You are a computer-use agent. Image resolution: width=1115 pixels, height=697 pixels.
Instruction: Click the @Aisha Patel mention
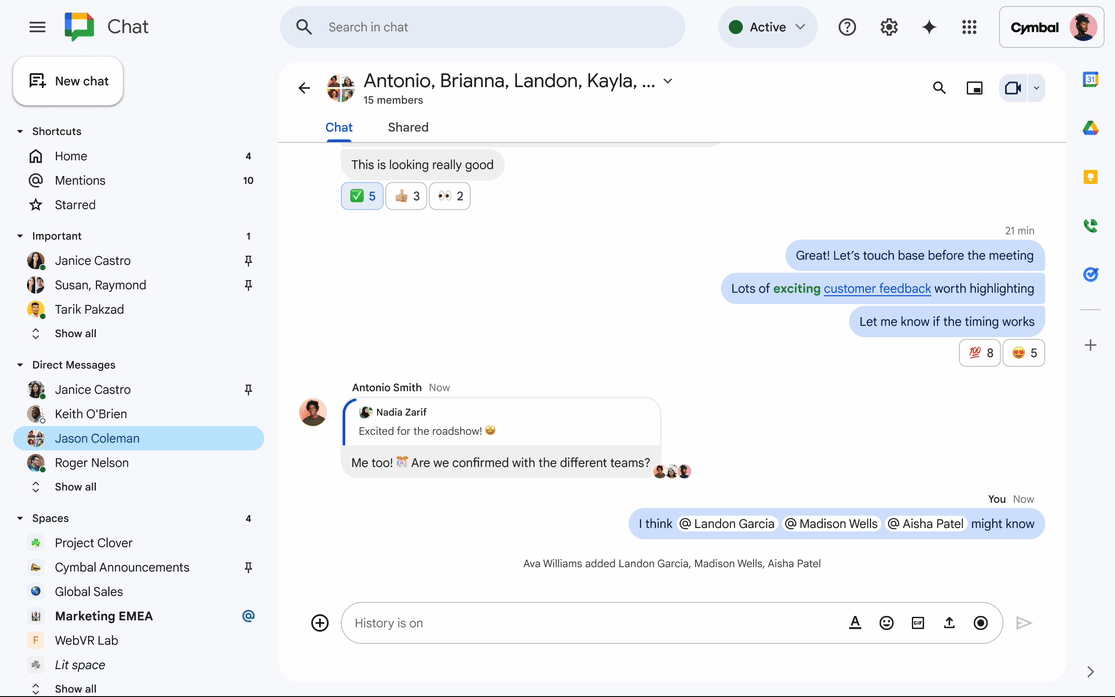point(925,524)
